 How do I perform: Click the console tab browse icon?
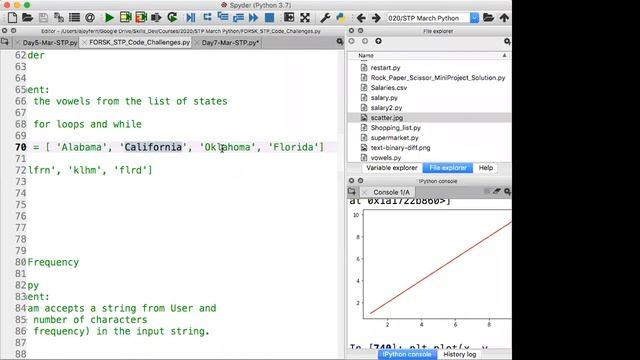click(x=352, y=191)
